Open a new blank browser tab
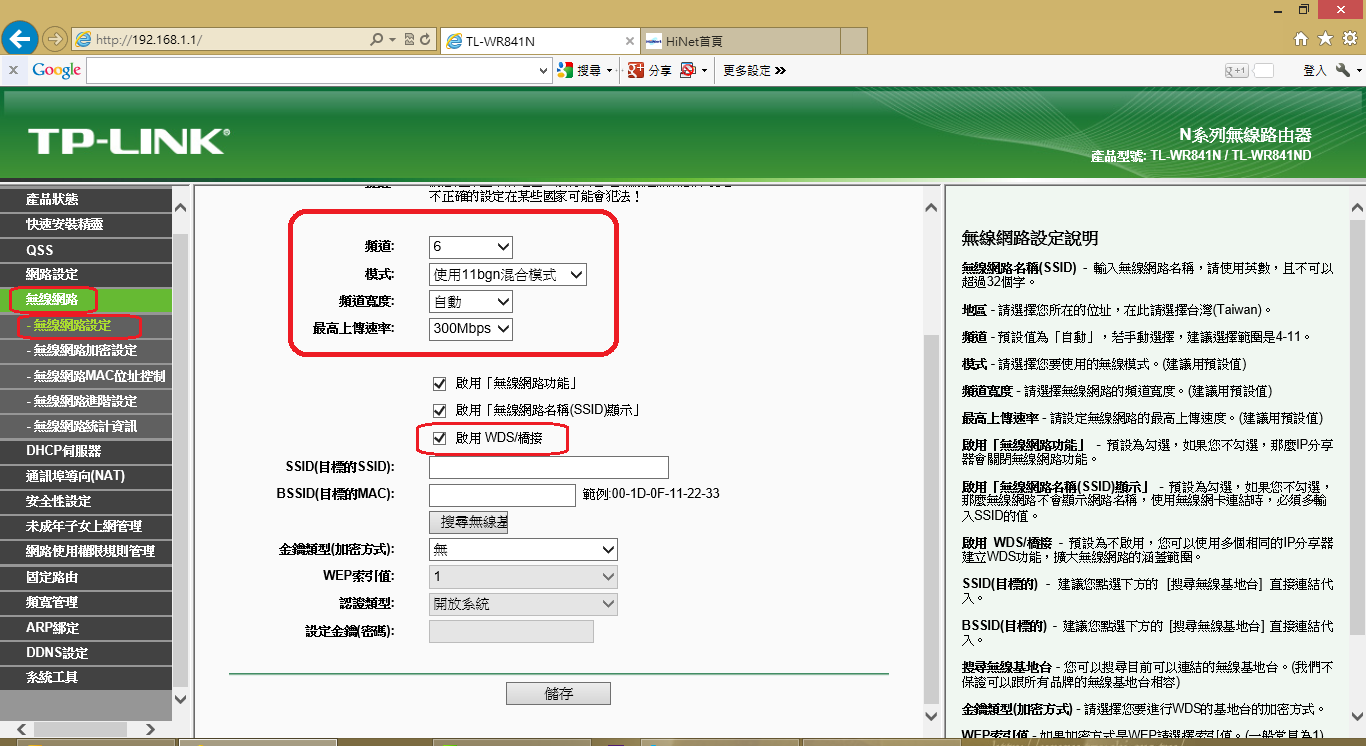 click(853, 41)
